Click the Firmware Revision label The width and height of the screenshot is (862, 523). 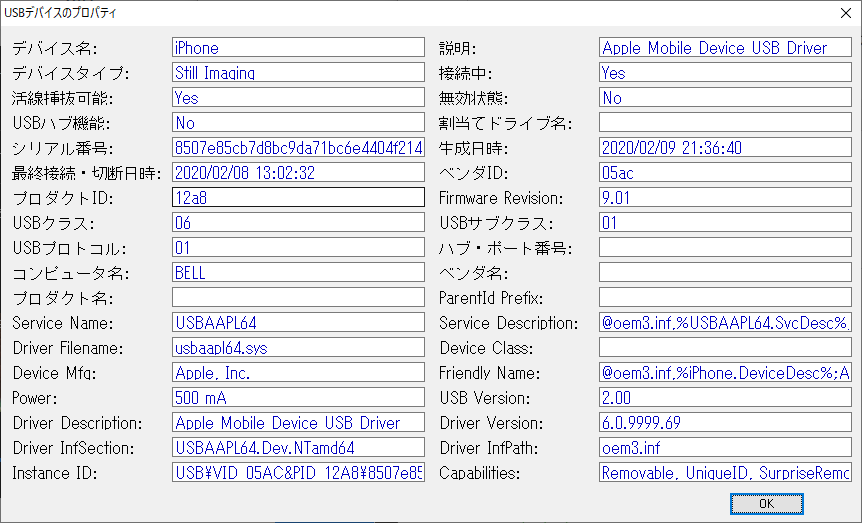click(501, 198)
